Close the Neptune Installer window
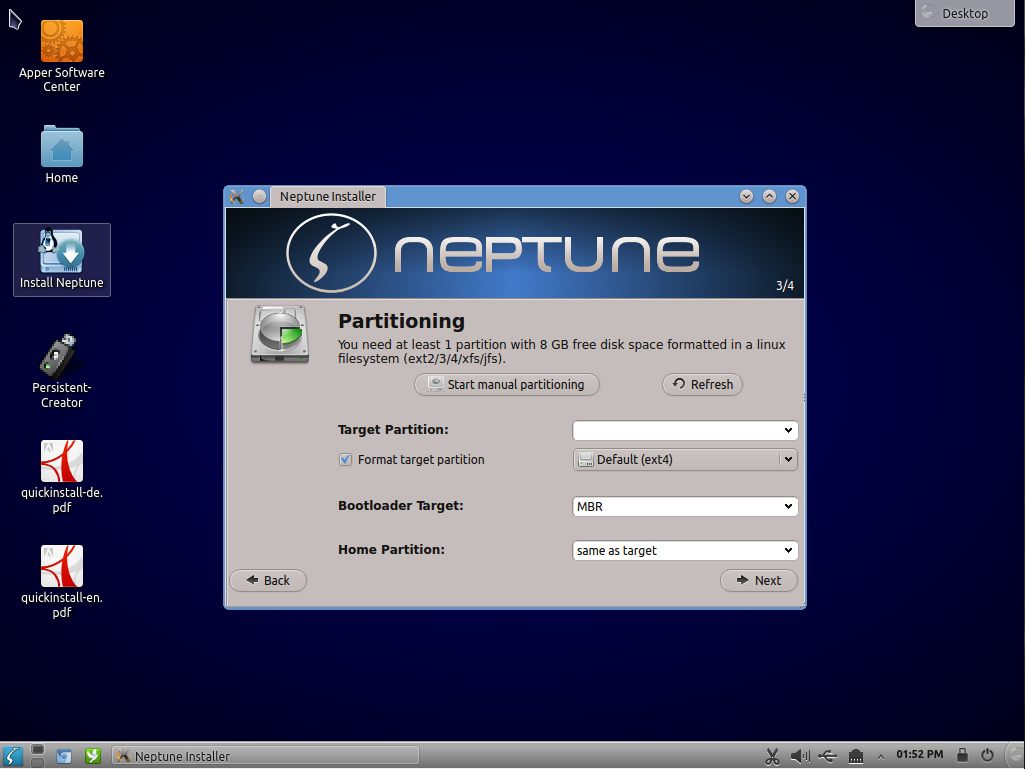This screenshot has width=1025, height=769. 792,196
